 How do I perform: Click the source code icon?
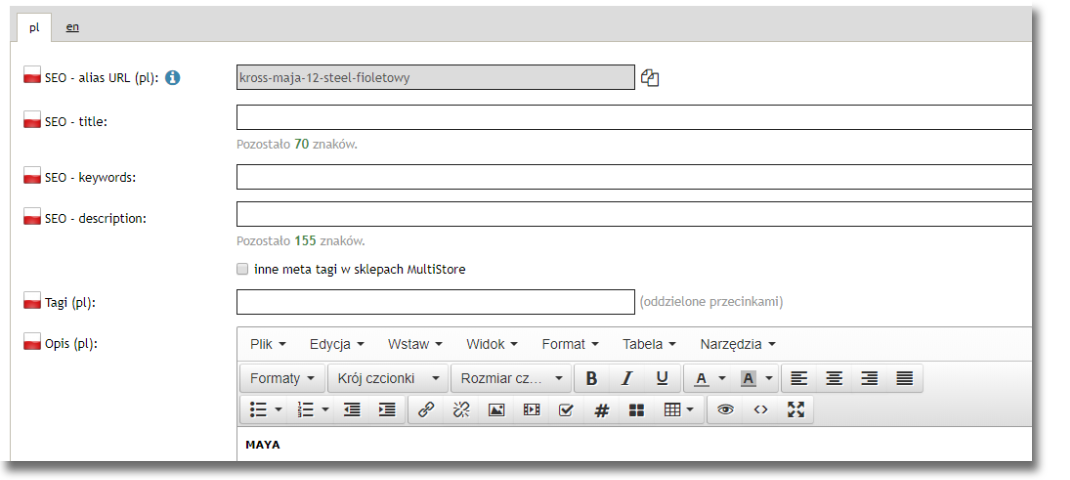click(761, 410)
